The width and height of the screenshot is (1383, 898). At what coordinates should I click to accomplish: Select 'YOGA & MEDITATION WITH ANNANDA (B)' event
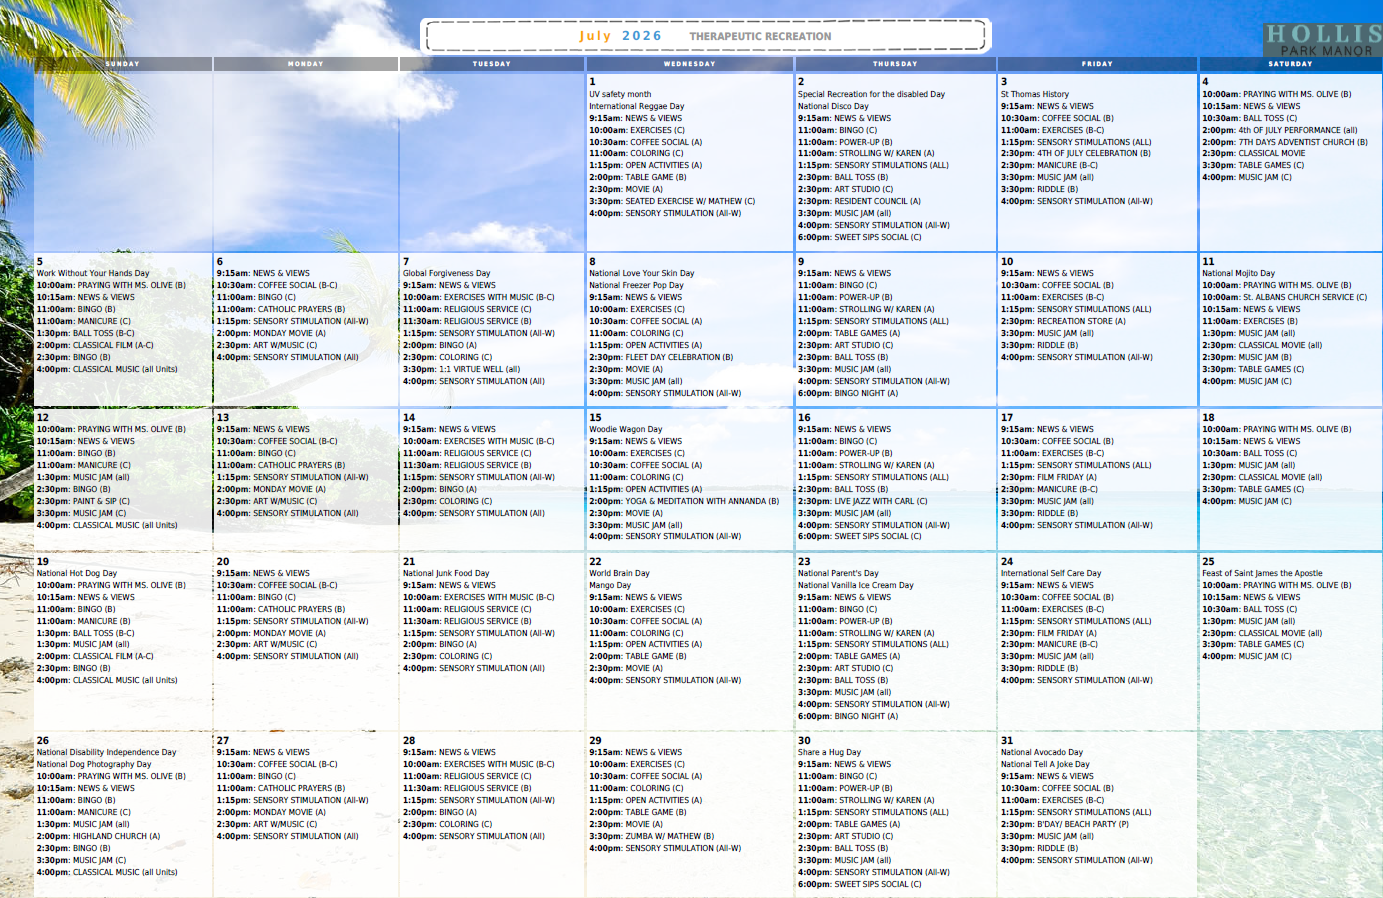click(x=684, y=501)
